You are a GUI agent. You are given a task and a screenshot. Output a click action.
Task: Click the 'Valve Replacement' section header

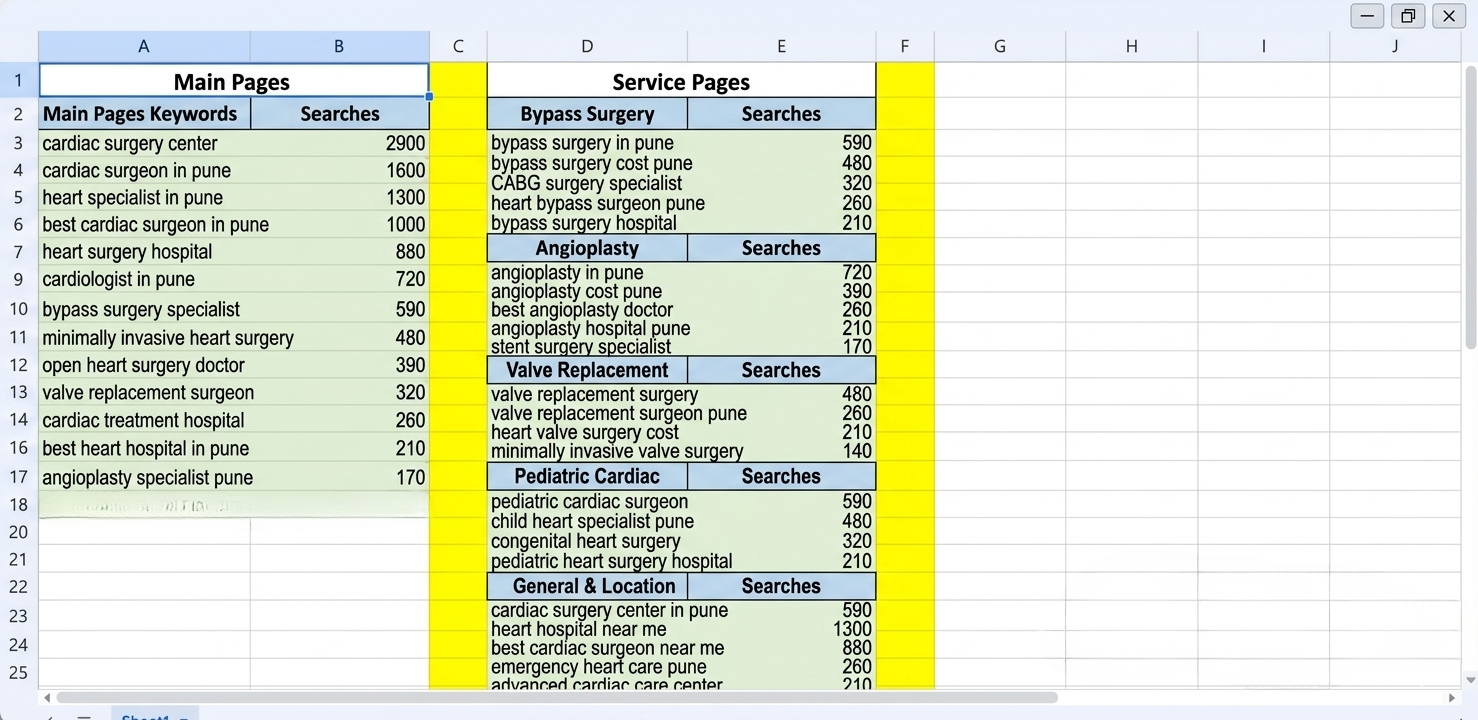tap(587, 370)
